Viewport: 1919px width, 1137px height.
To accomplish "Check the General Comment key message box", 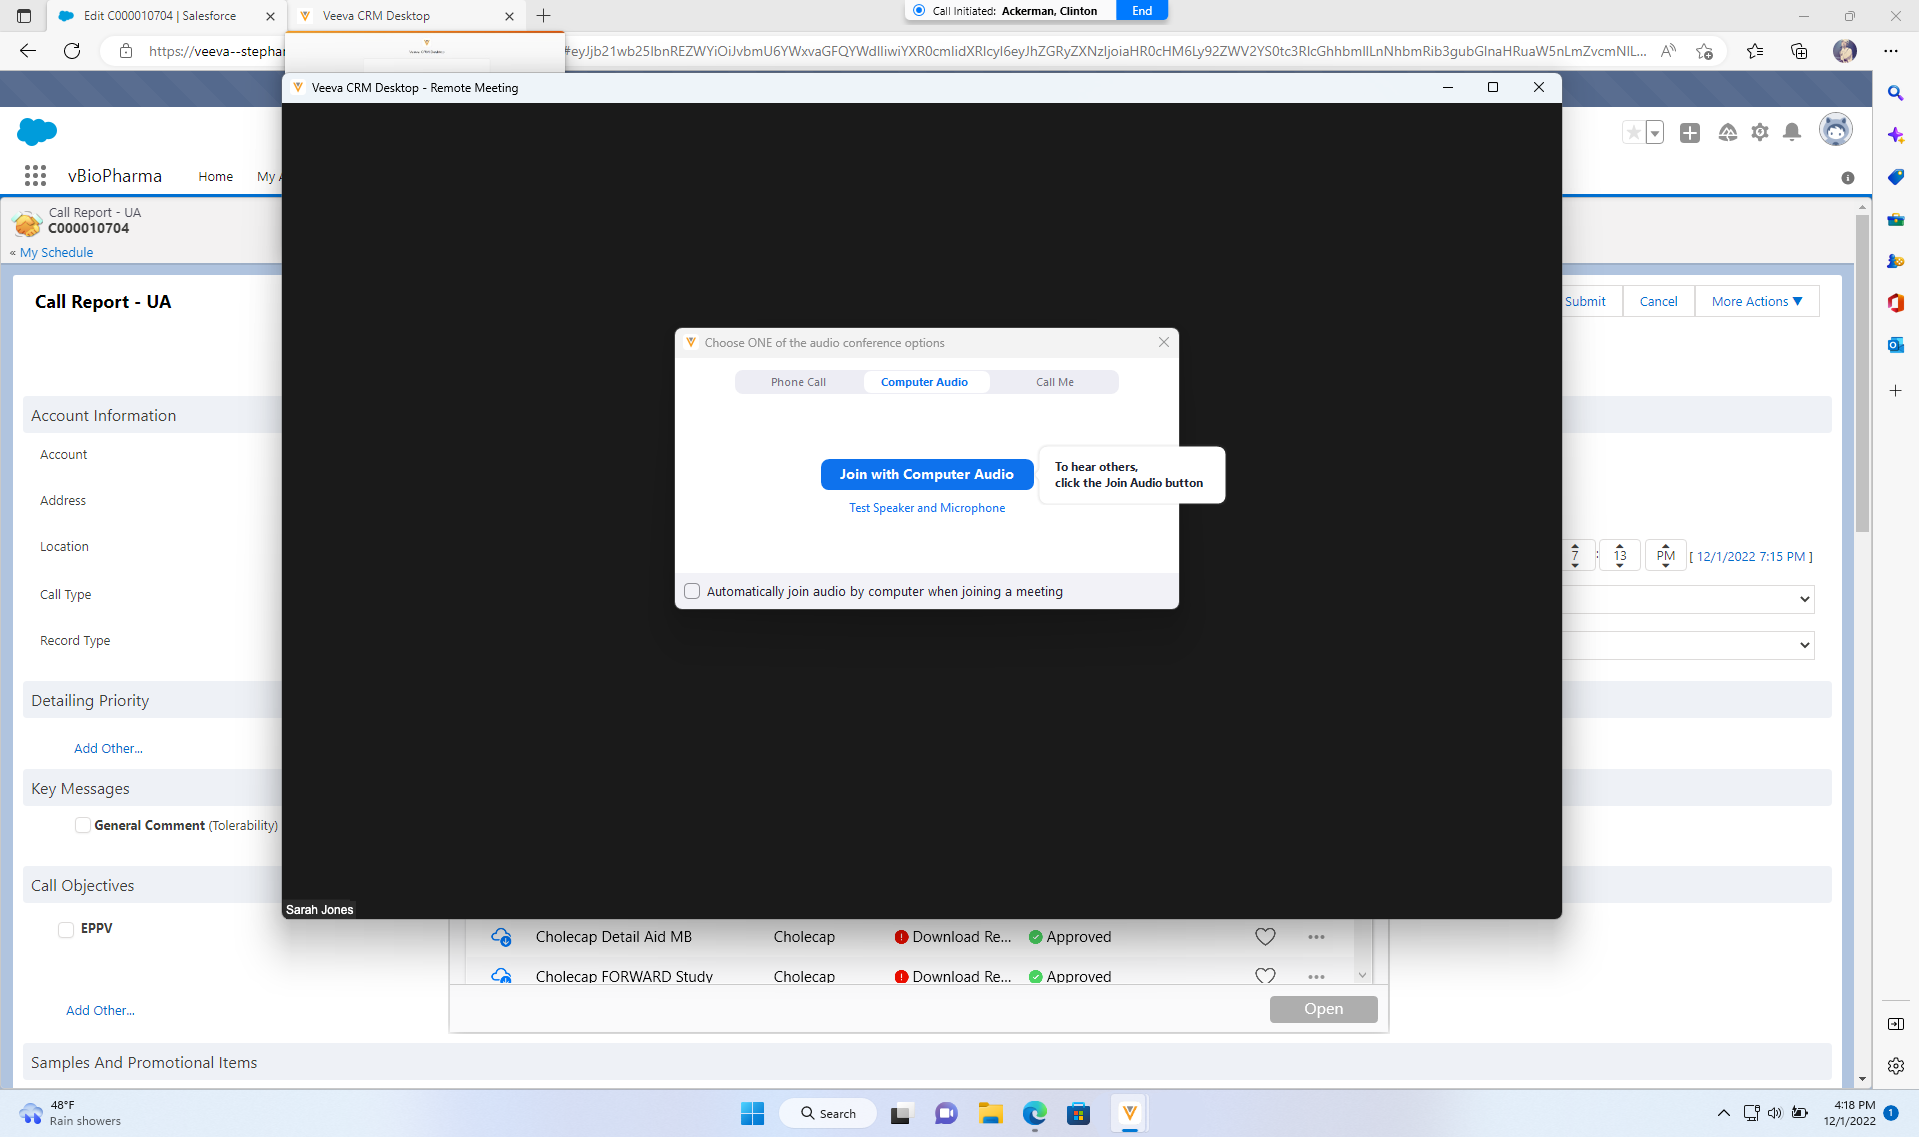I will pos(83,825).
